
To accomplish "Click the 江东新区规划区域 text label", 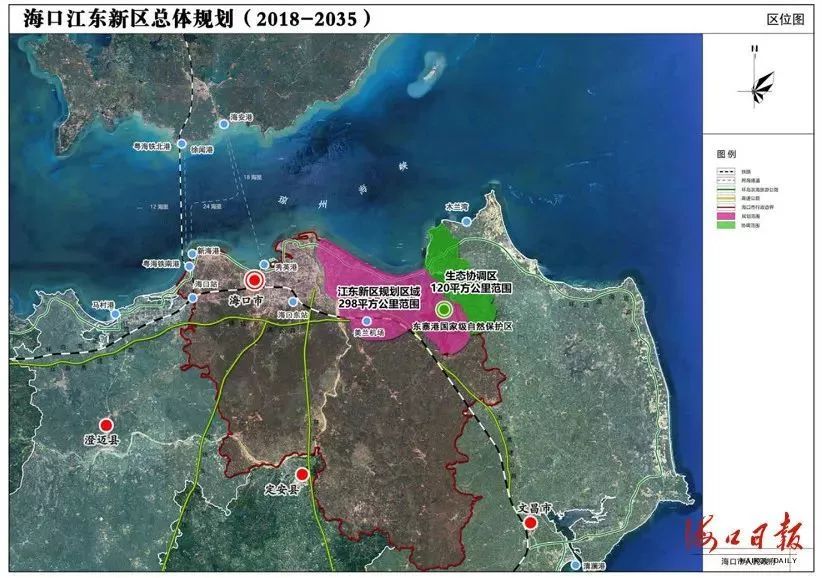I will pos(378,289).
